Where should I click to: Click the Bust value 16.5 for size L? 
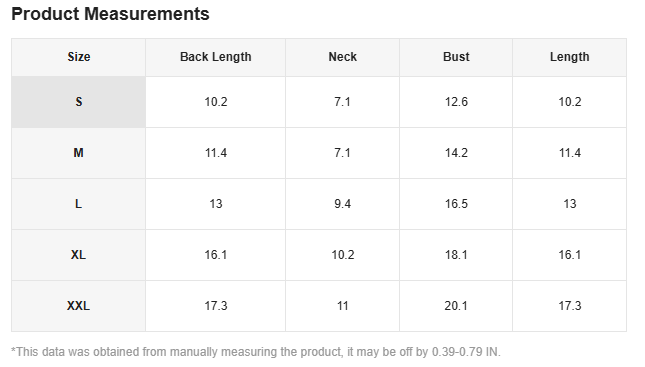456,204
